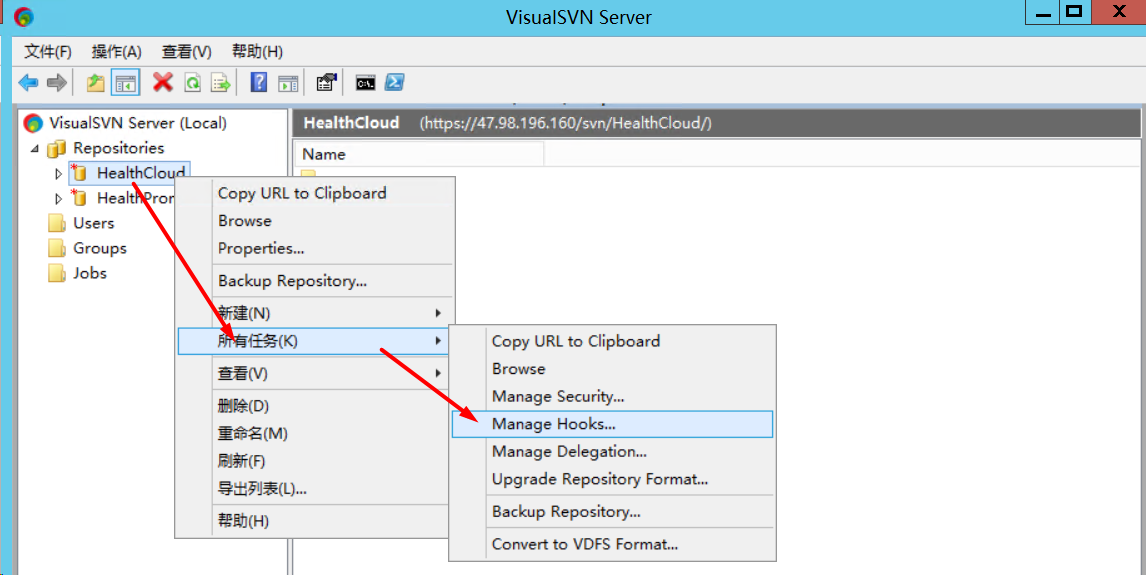Expand the second repository tree node
The image size is (1146, 575).
point(58,199)
